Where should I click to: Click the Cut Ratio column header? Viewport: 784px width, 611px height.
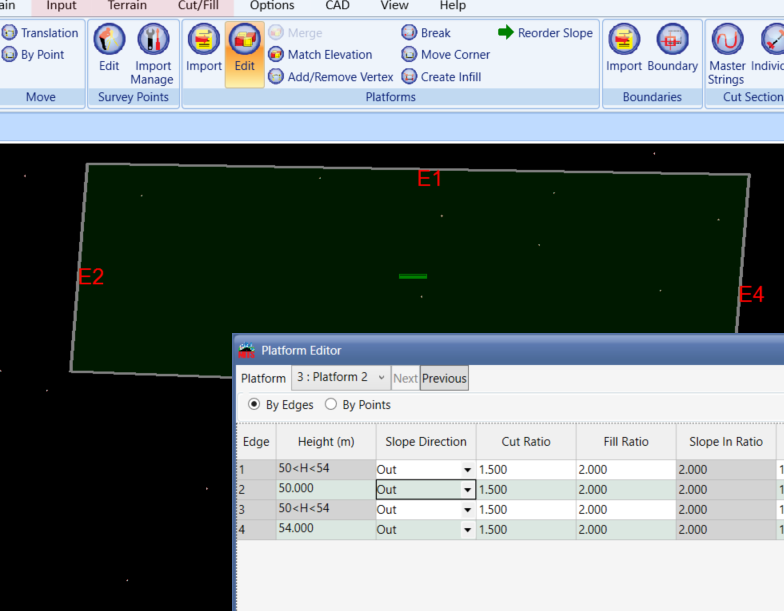click(526, 442)
